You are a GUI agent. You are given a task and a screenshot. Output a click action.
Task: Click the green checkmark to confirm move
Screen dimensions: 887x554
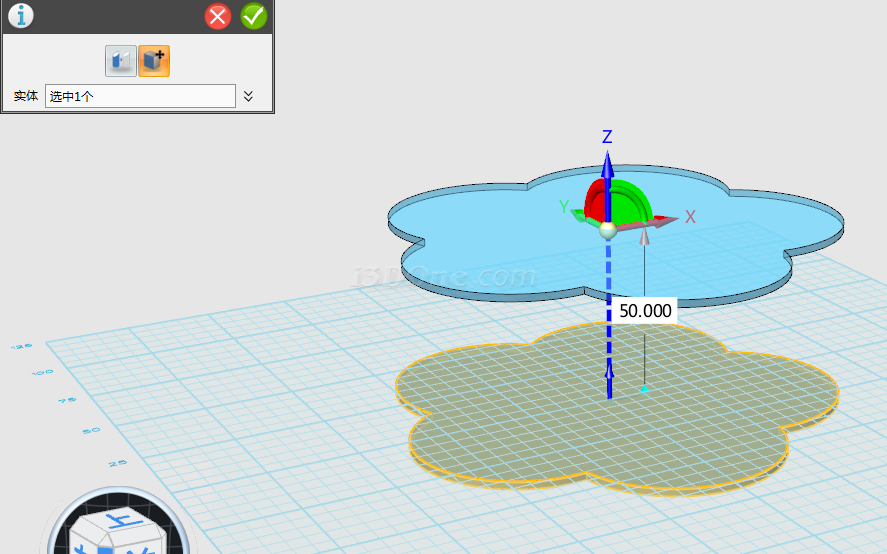pyautogui.click(x=254, y=16)
